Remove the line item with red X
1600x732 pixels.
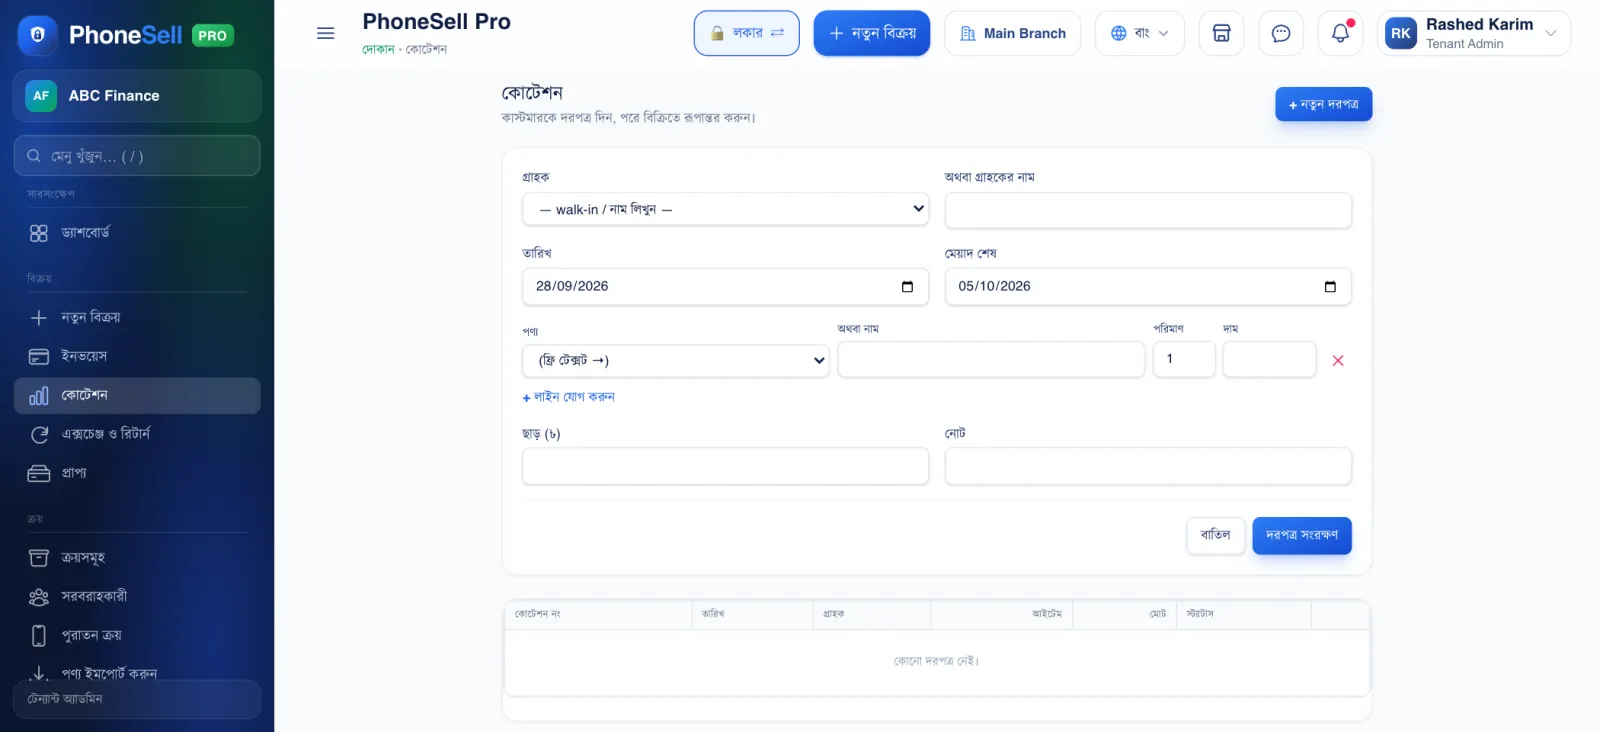tap(1338, 360)
